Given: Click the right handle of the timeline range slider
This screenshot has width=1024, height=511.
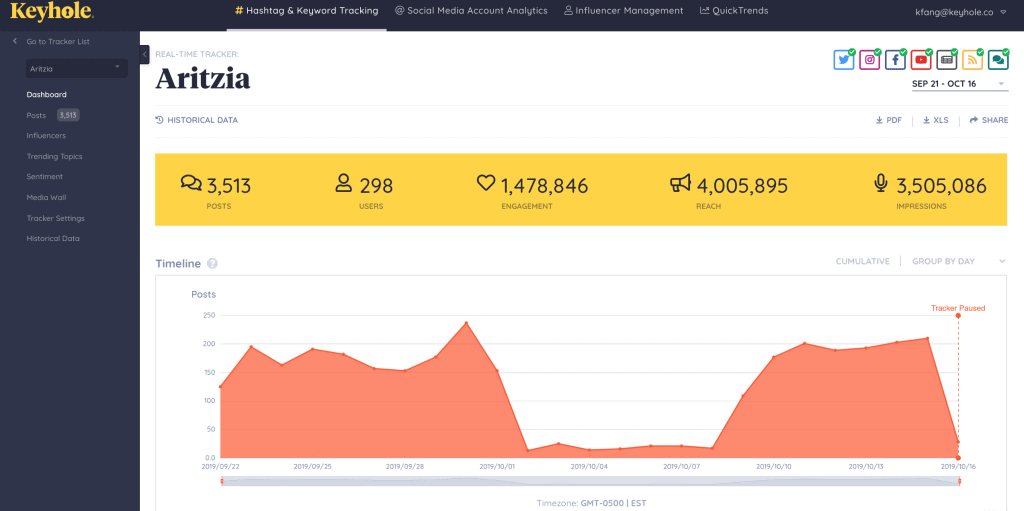Looking at the screenshot, I should pos(959,482).
